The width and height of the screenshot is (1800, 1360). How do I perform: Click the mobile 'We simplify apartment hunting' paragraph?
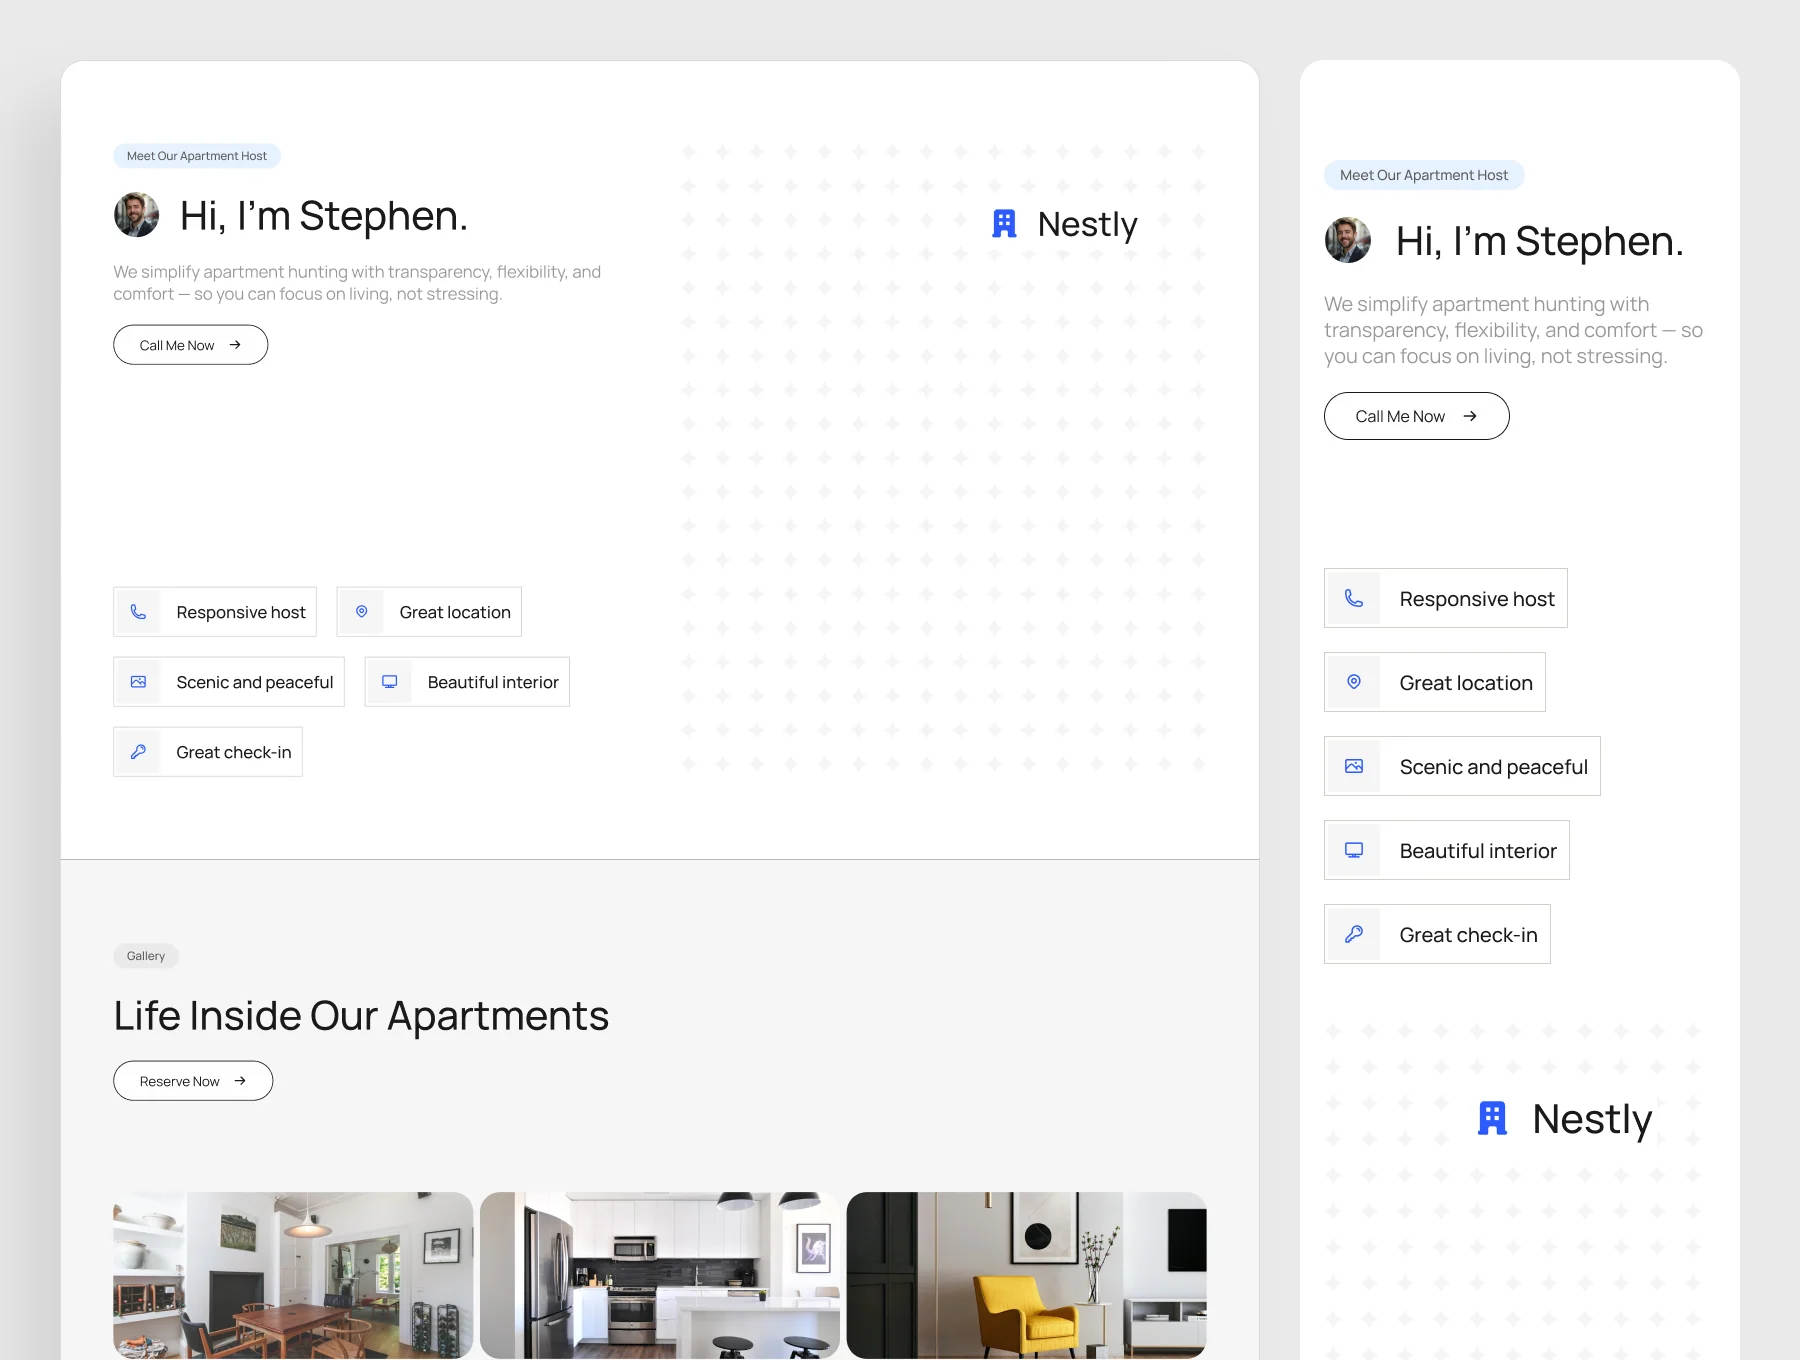click(x=1513, y=330)
